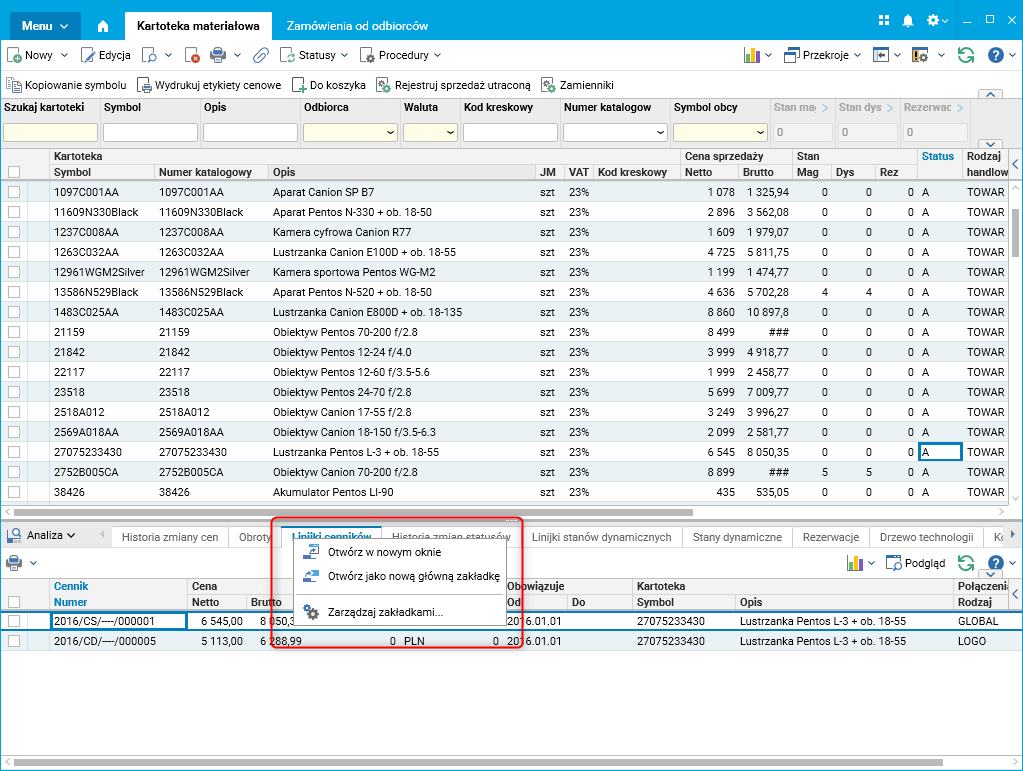Click the paperclip attachments icon
Screen dimensions: 1023x771
260,55
